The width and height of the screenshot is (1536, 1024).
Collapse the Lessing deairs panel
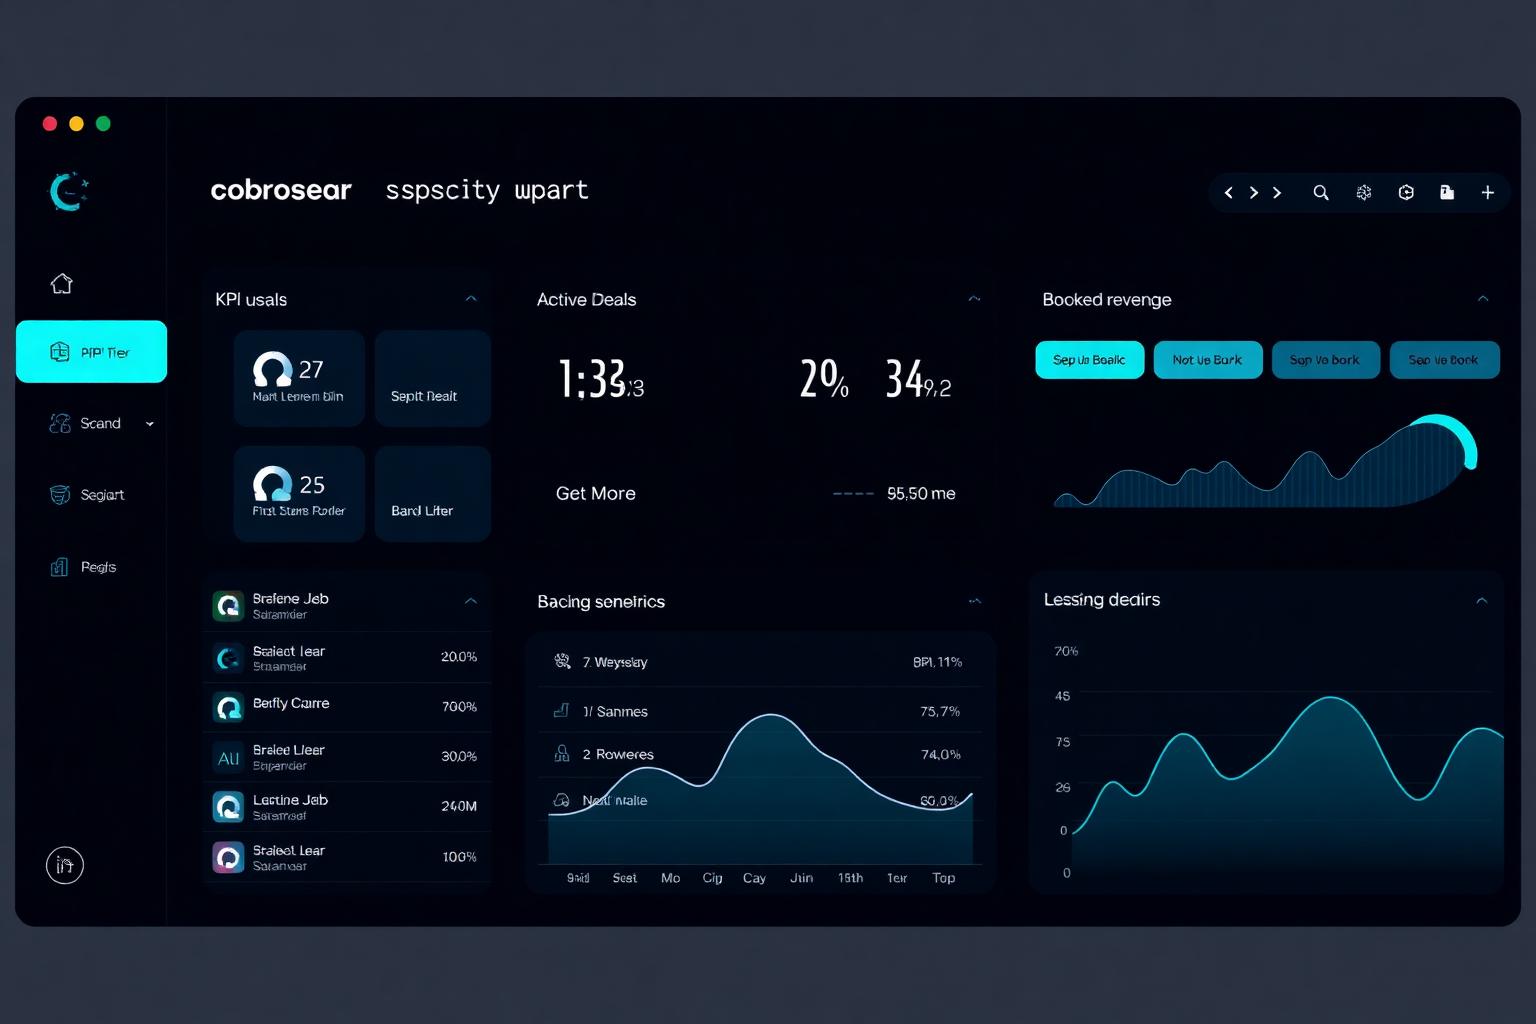(x=1482, y=601)
